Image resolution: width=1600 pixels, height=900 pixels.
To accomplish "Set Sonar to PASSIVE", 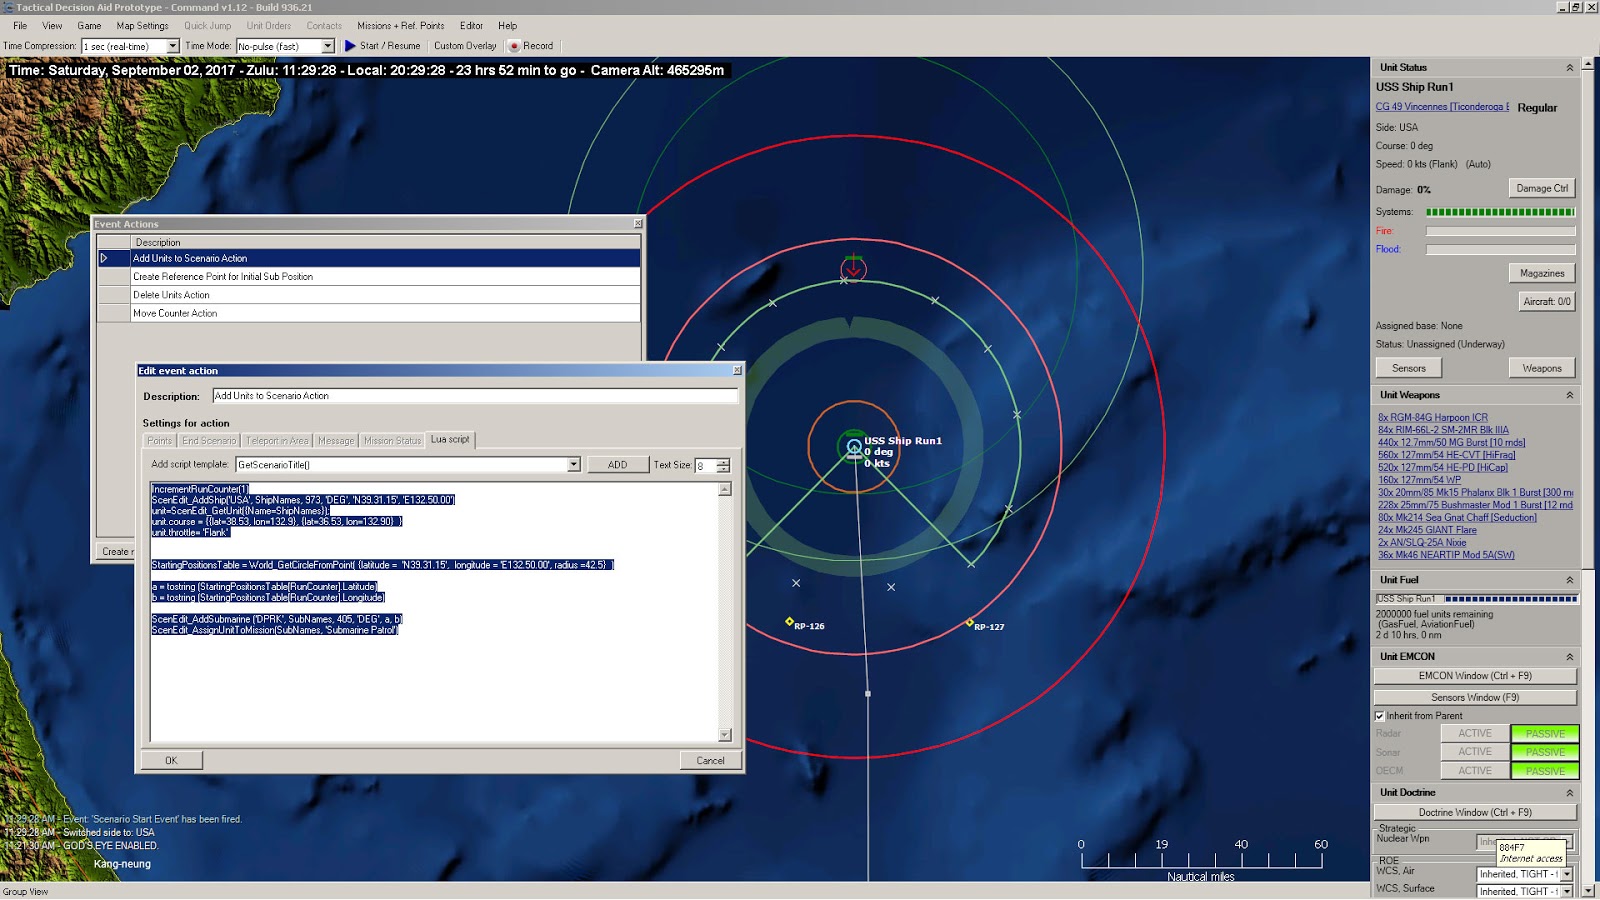I will coord(1545,752).
